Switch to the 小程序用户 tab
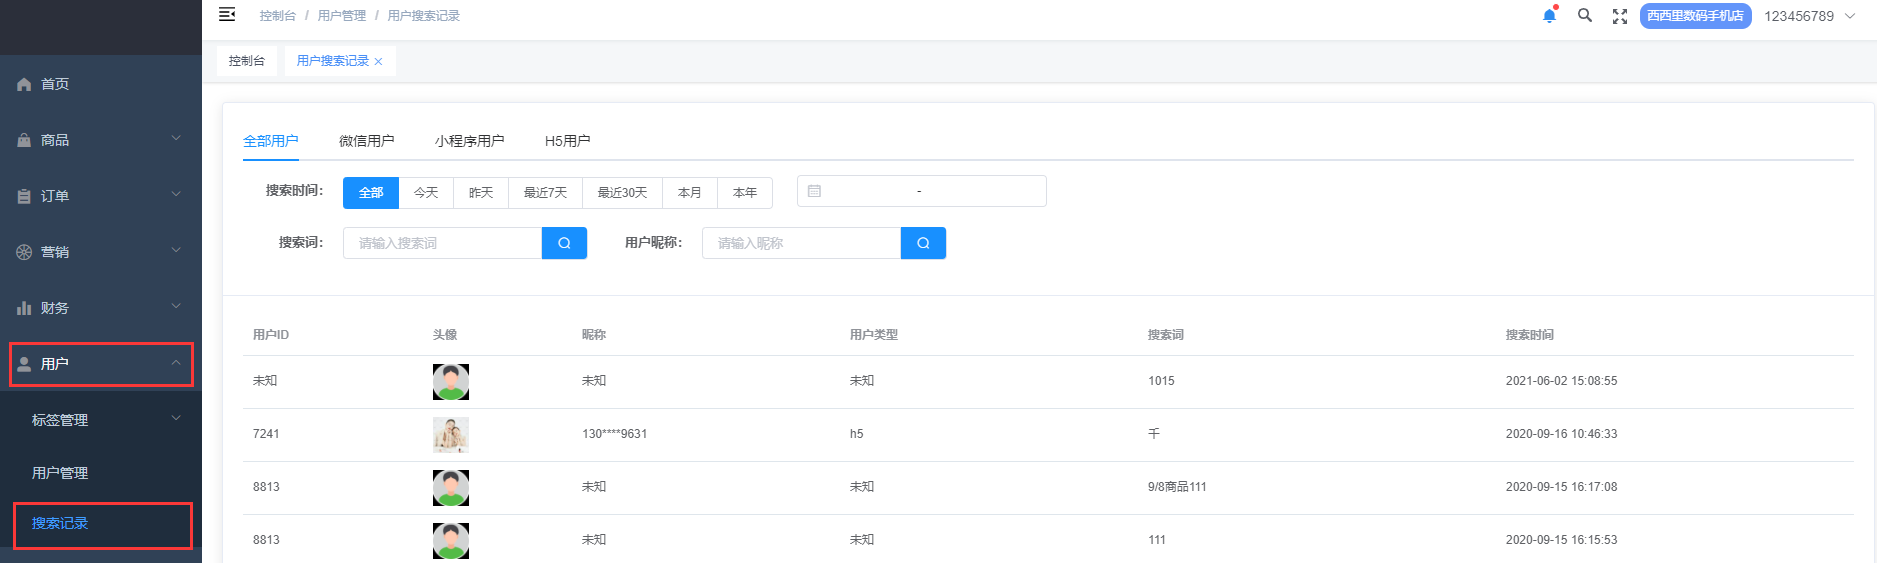Image resolution: width=1877 pixels, height=563 pixels. pos(469,141)
